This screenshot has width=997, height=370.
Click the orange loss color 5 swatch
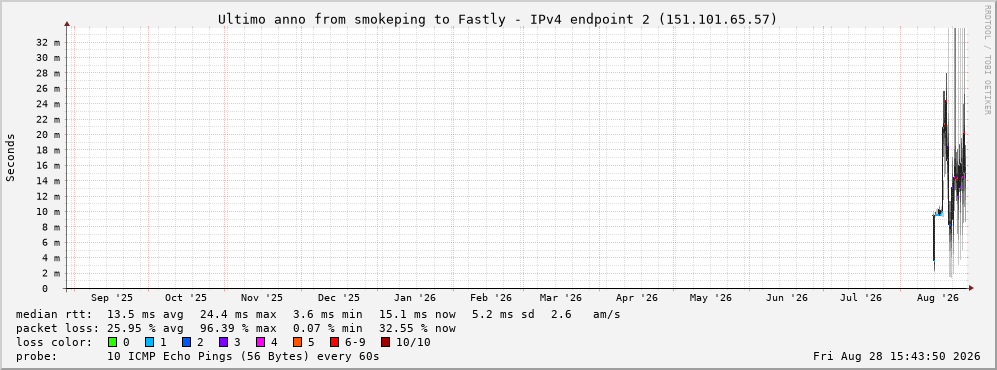(298, 342)
